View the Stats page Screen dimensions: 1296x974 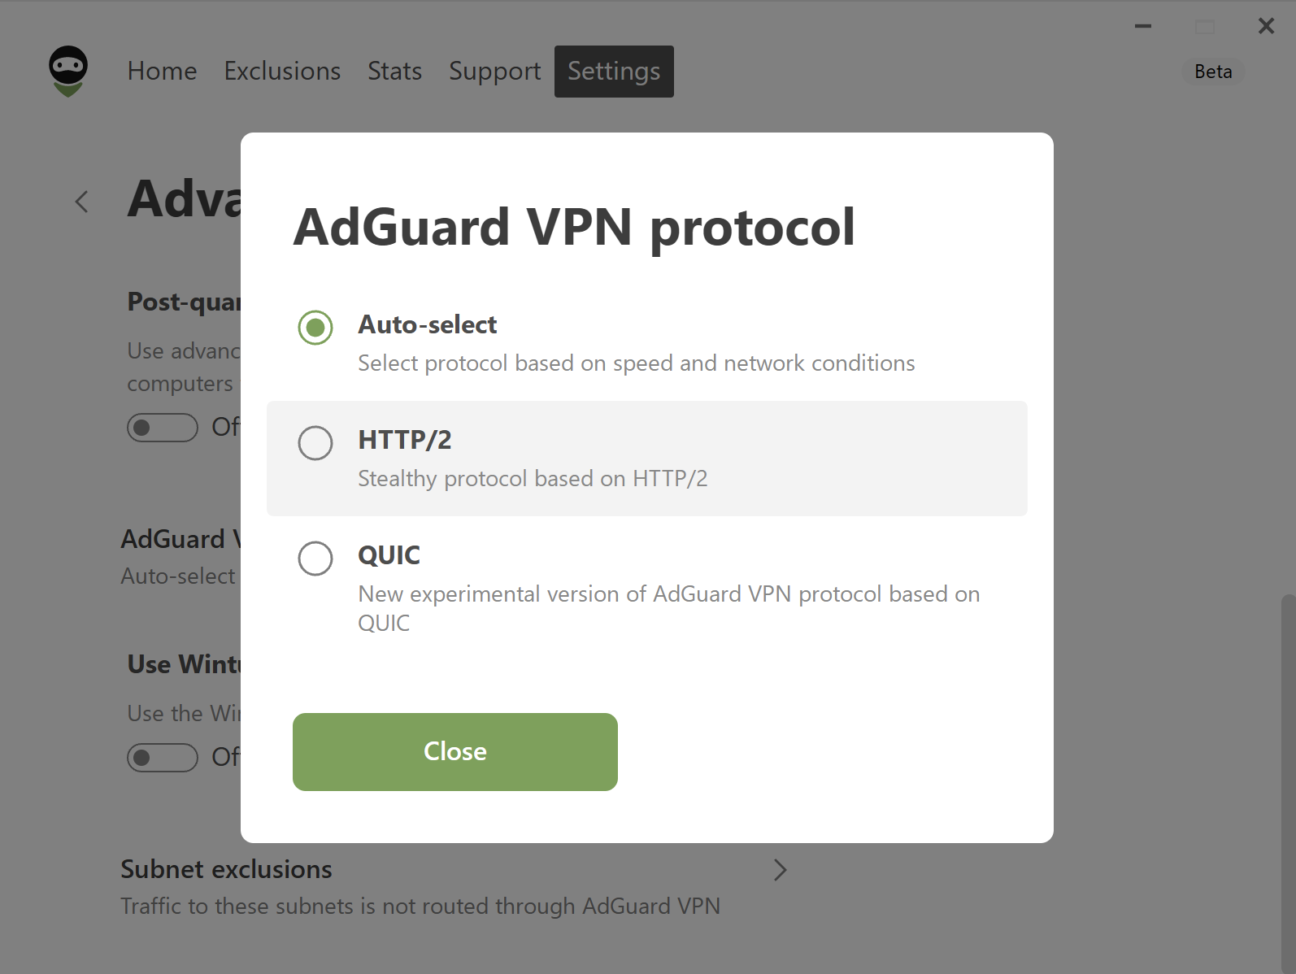click(394, 71)
